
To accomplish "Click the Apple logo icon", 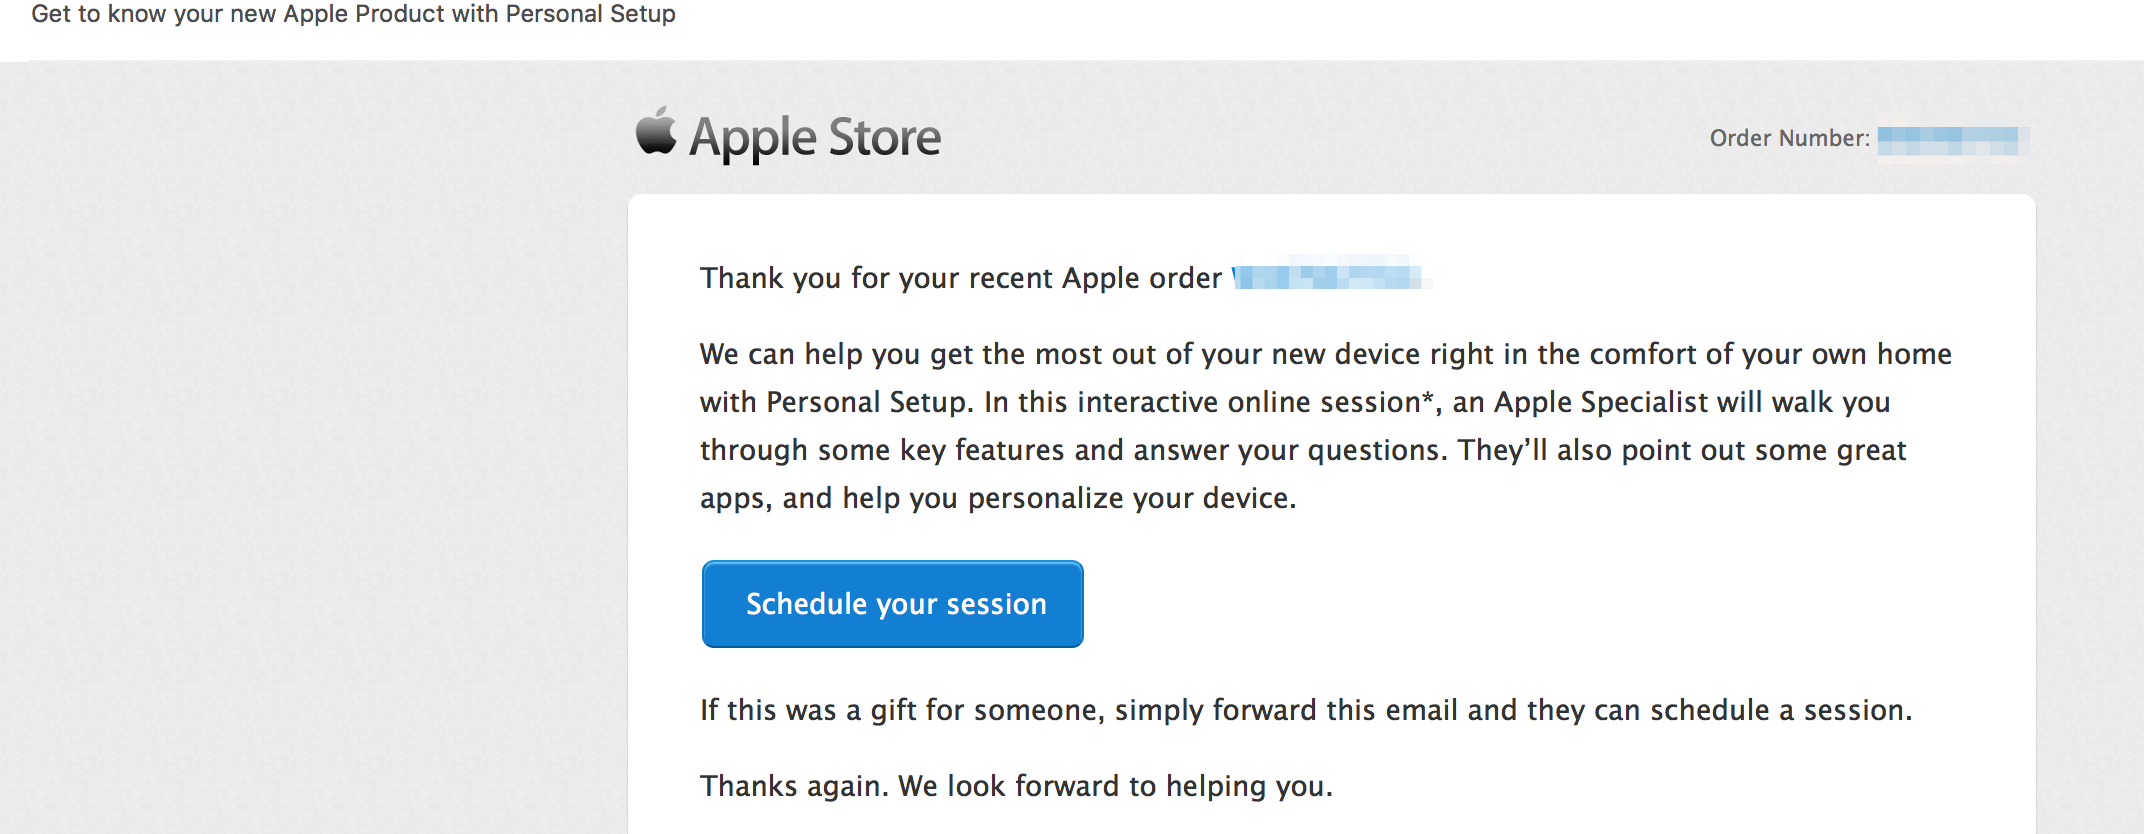I will click(657, 131).
